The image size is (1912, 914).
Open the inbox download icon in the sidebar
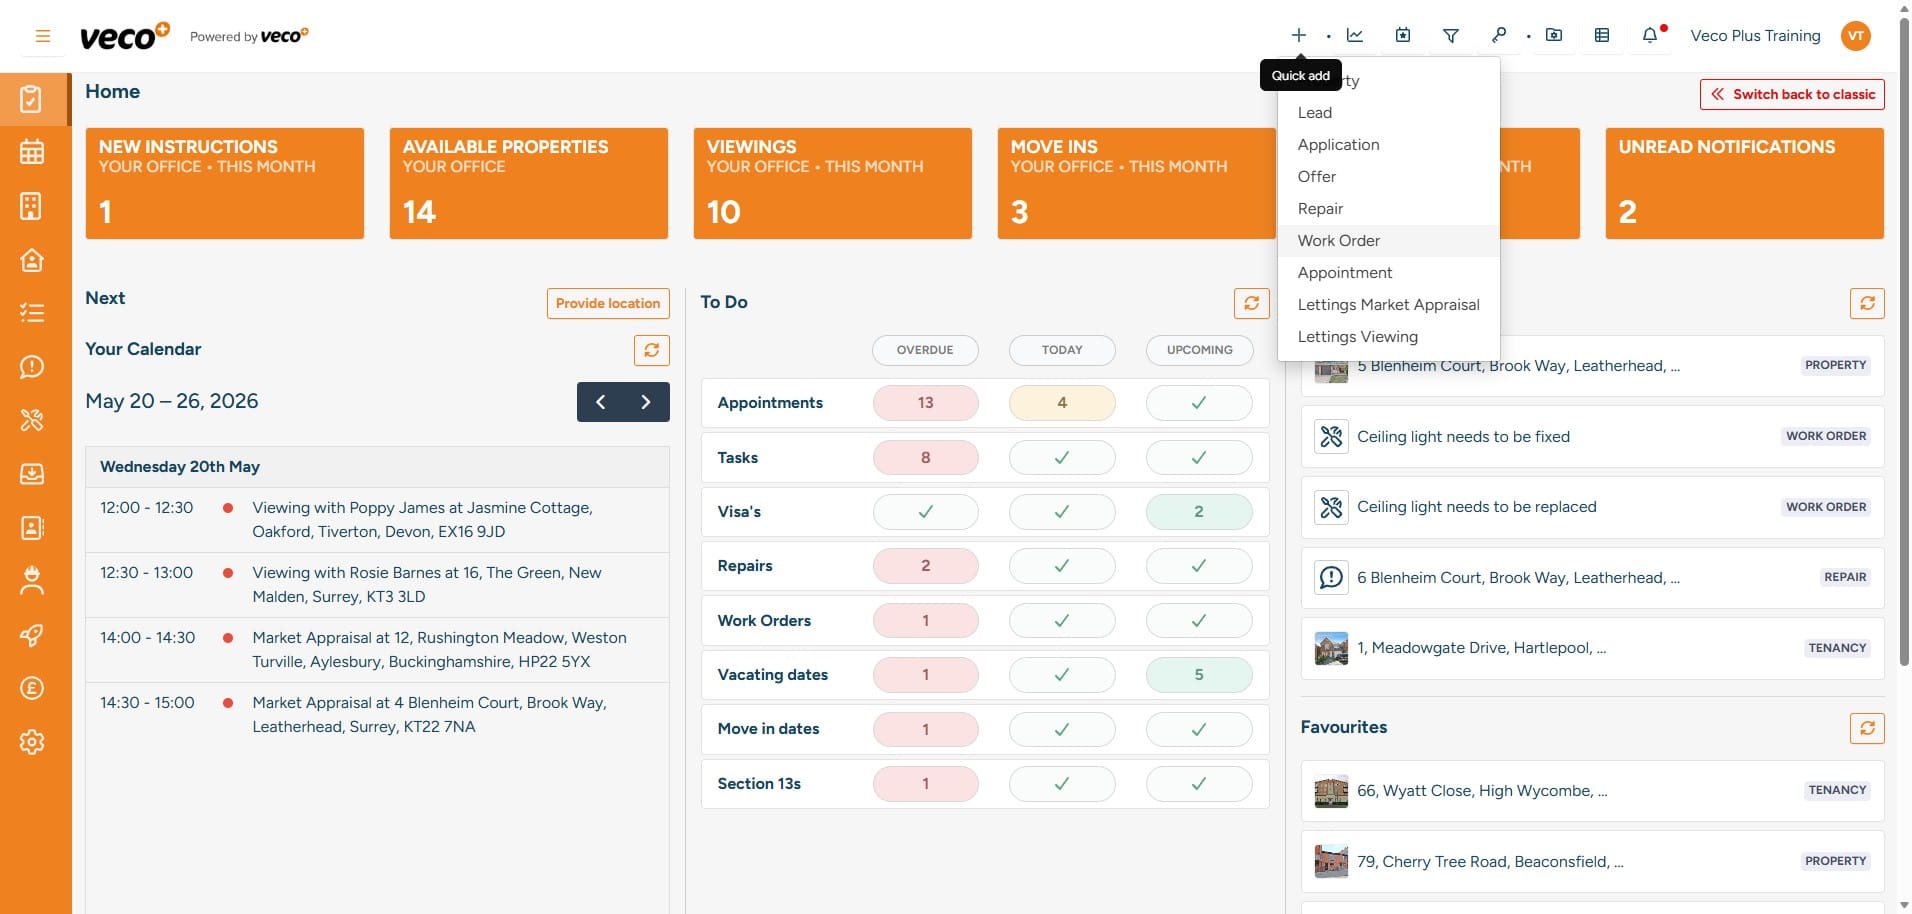[32, 474]
